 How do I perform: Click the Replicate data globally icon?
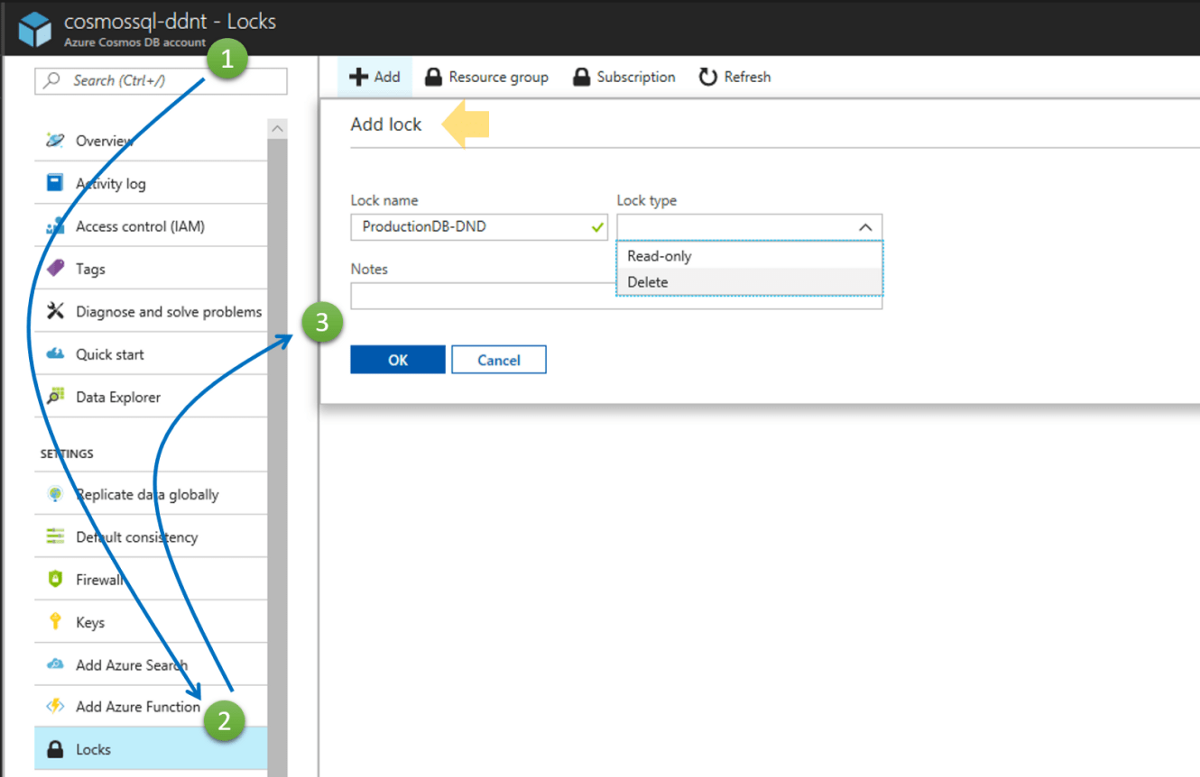tap(56, 493)
